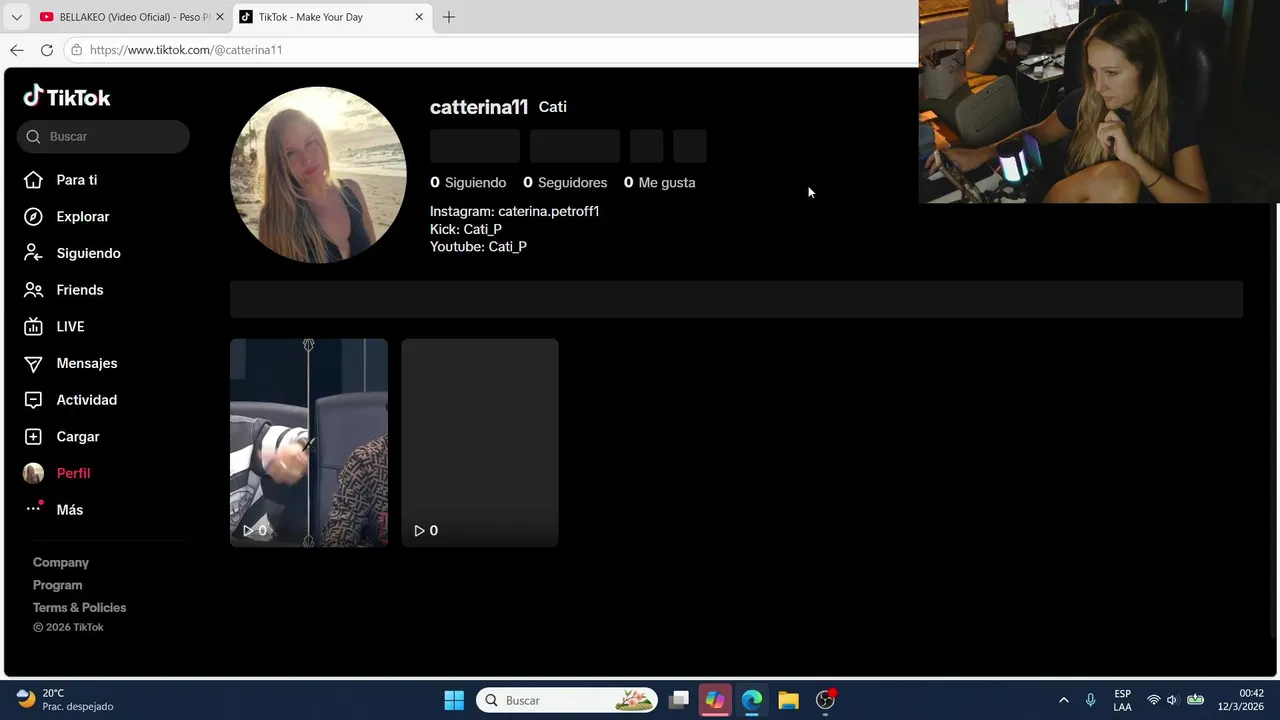Click the Me gusta count

coord(660,183)
